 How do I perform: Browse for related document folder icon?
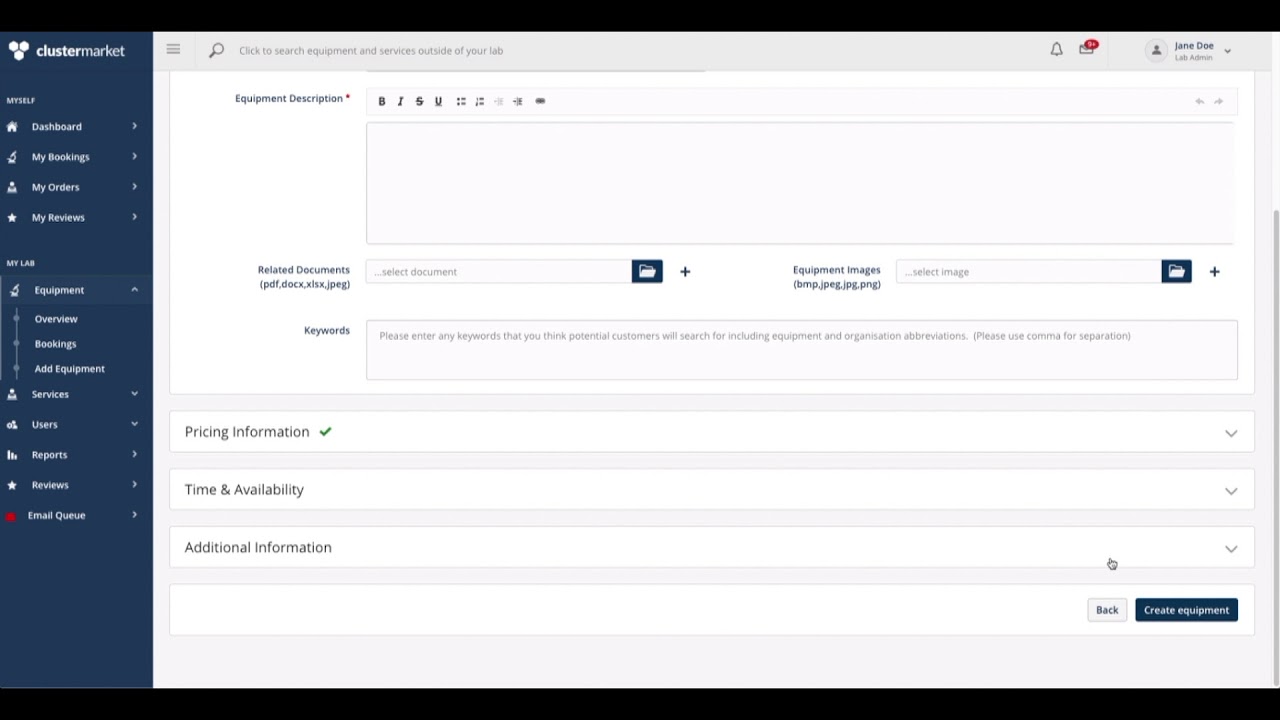647,271
